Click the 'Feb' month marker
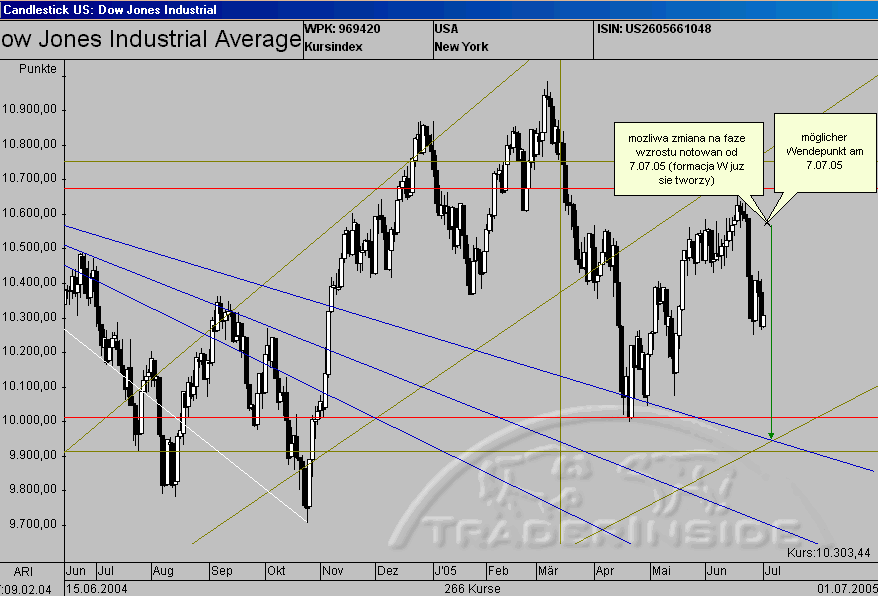The width and height of the screenshot is (878, 596). (x=498, y=571)
